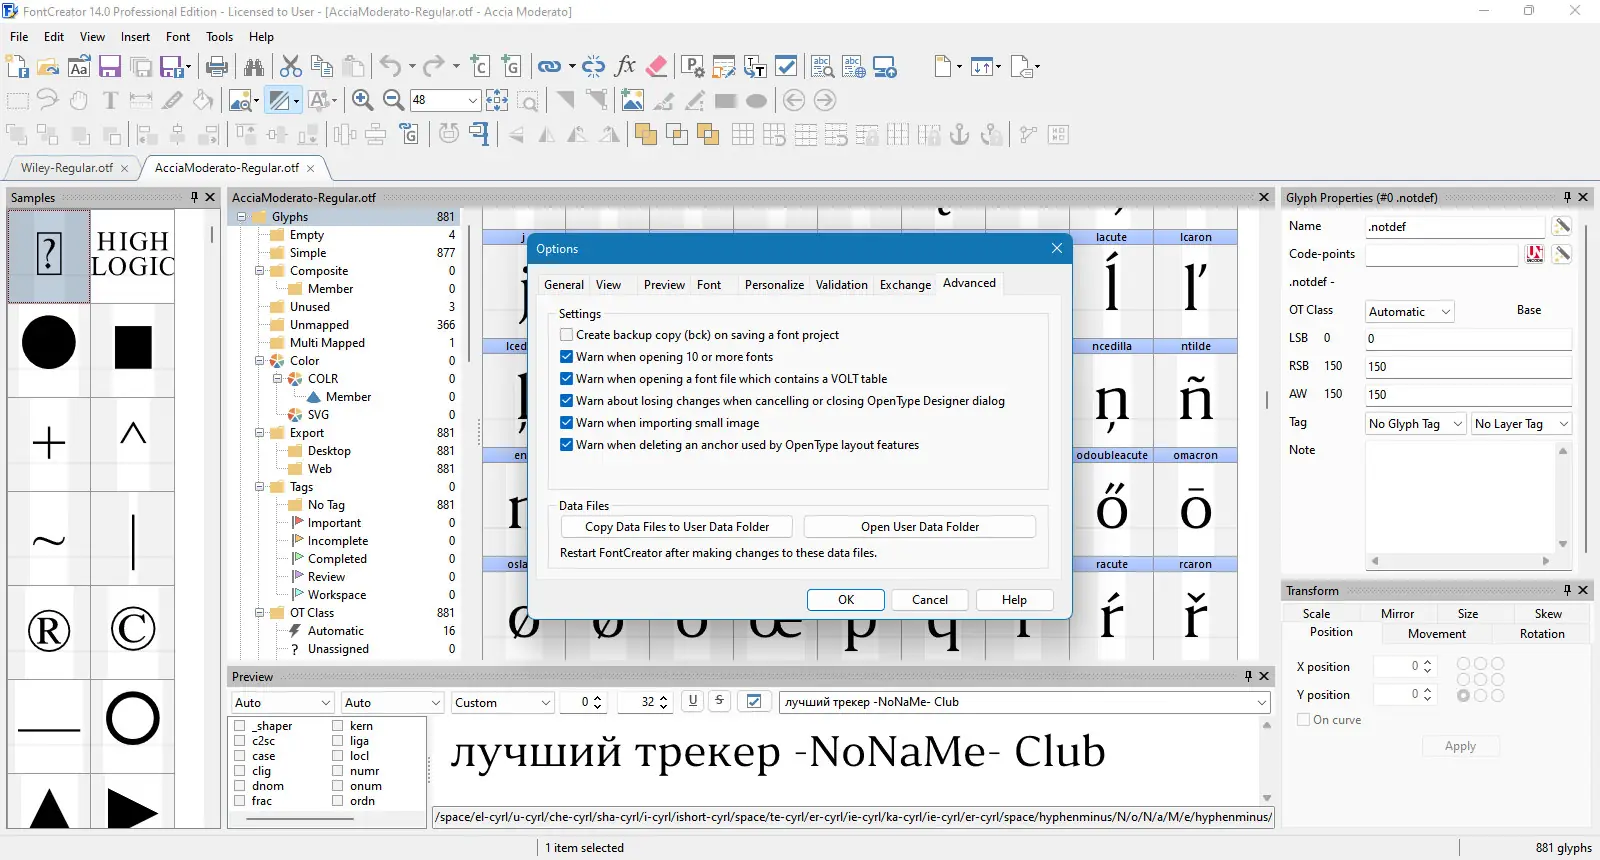The width and height of the screenshot is (1600, 860).
Task: Toggle Warn when opening 10 or more fonts
Action: point(567,357)
